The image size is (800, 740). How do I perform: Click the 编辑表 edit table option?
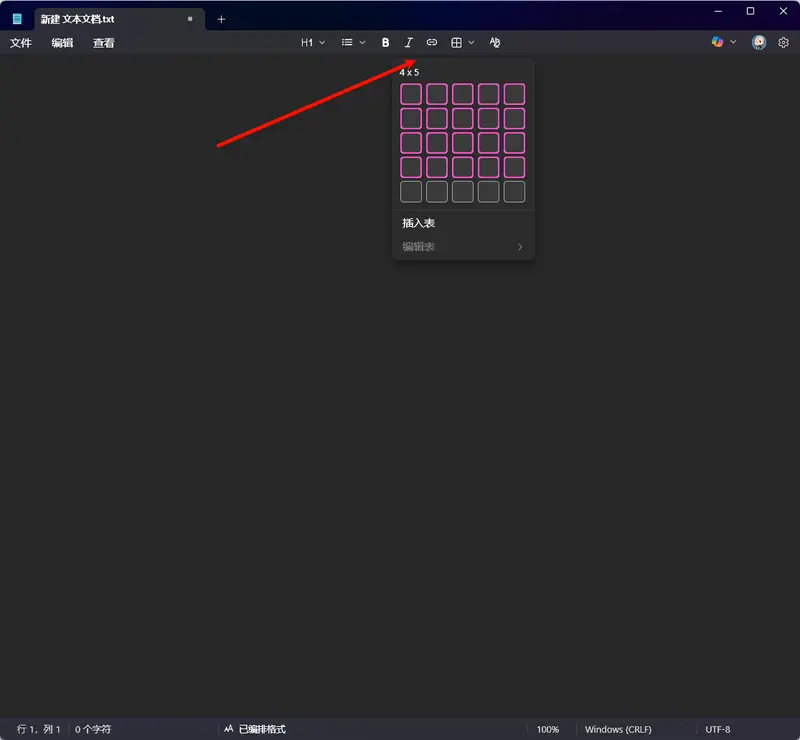(x=419, y=246)
